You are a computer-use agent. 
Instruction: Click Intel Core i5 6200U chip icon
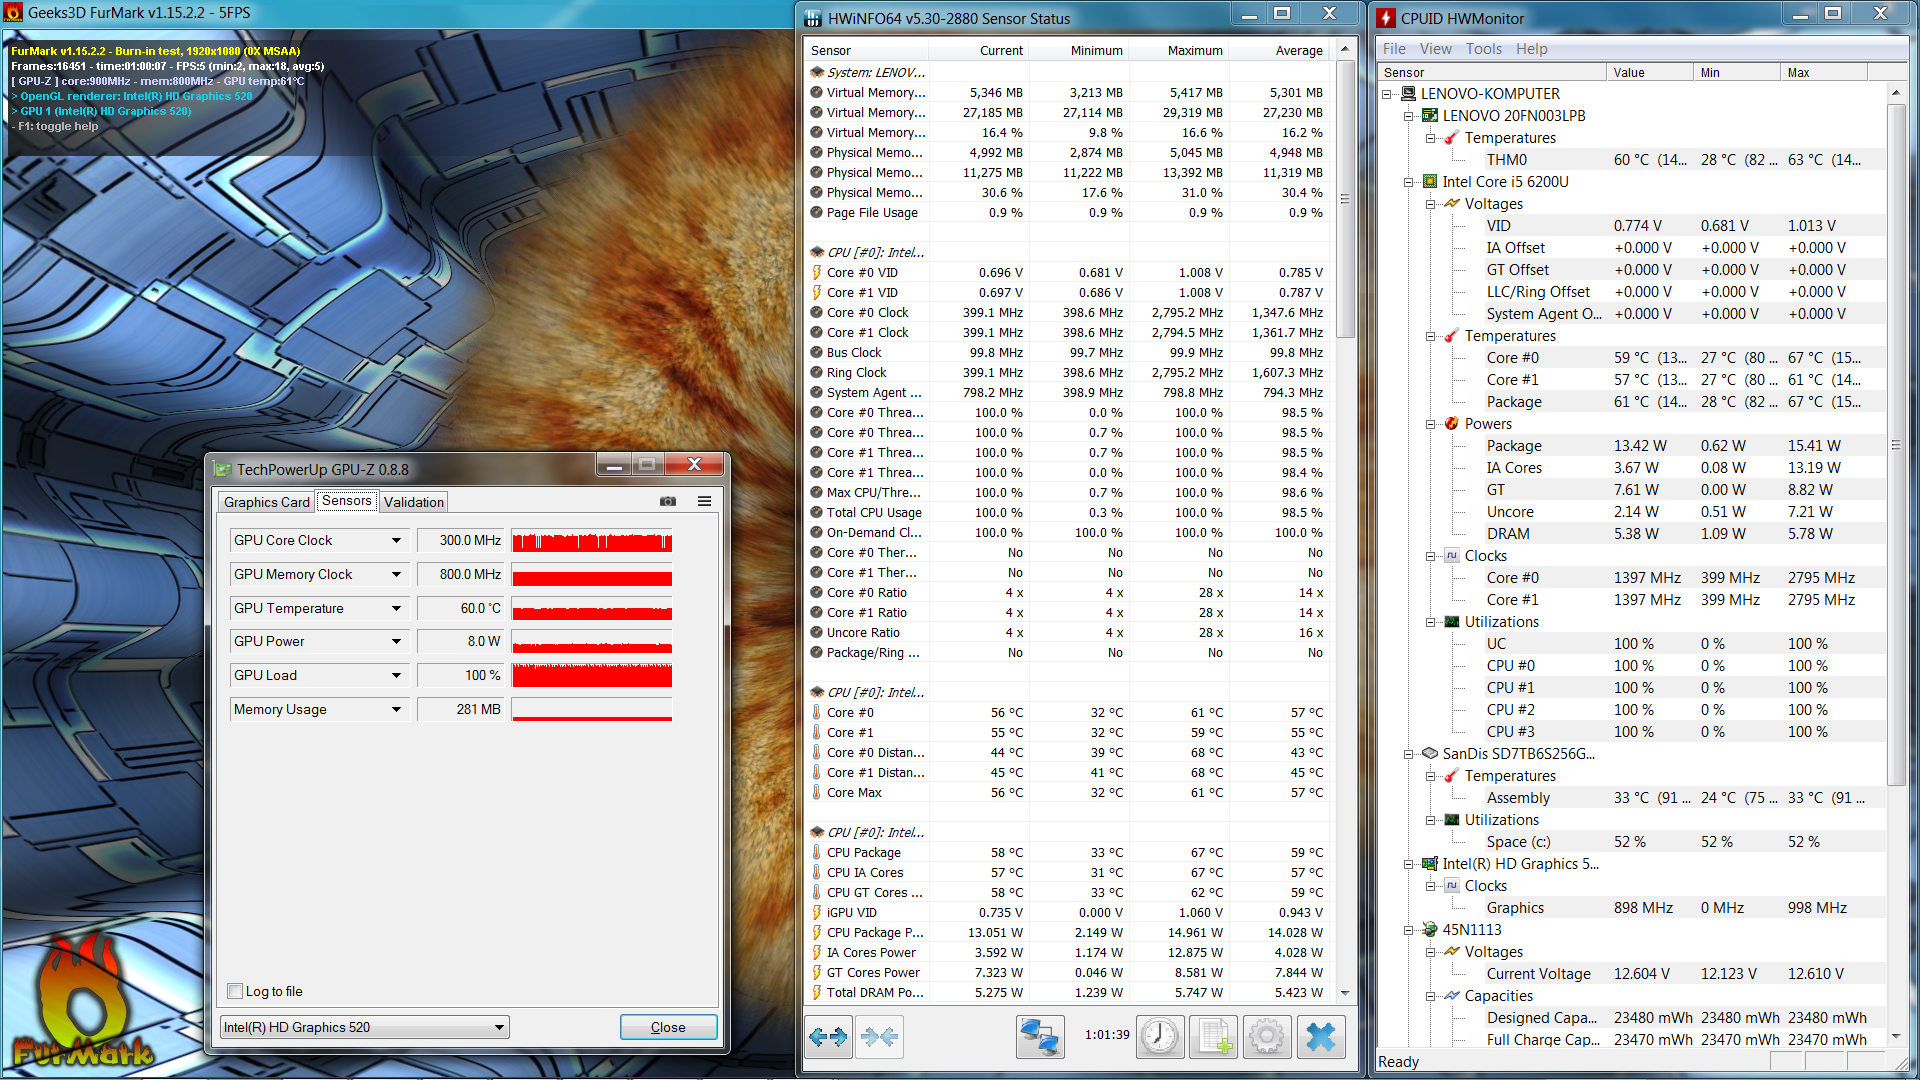coord(1430,182)
